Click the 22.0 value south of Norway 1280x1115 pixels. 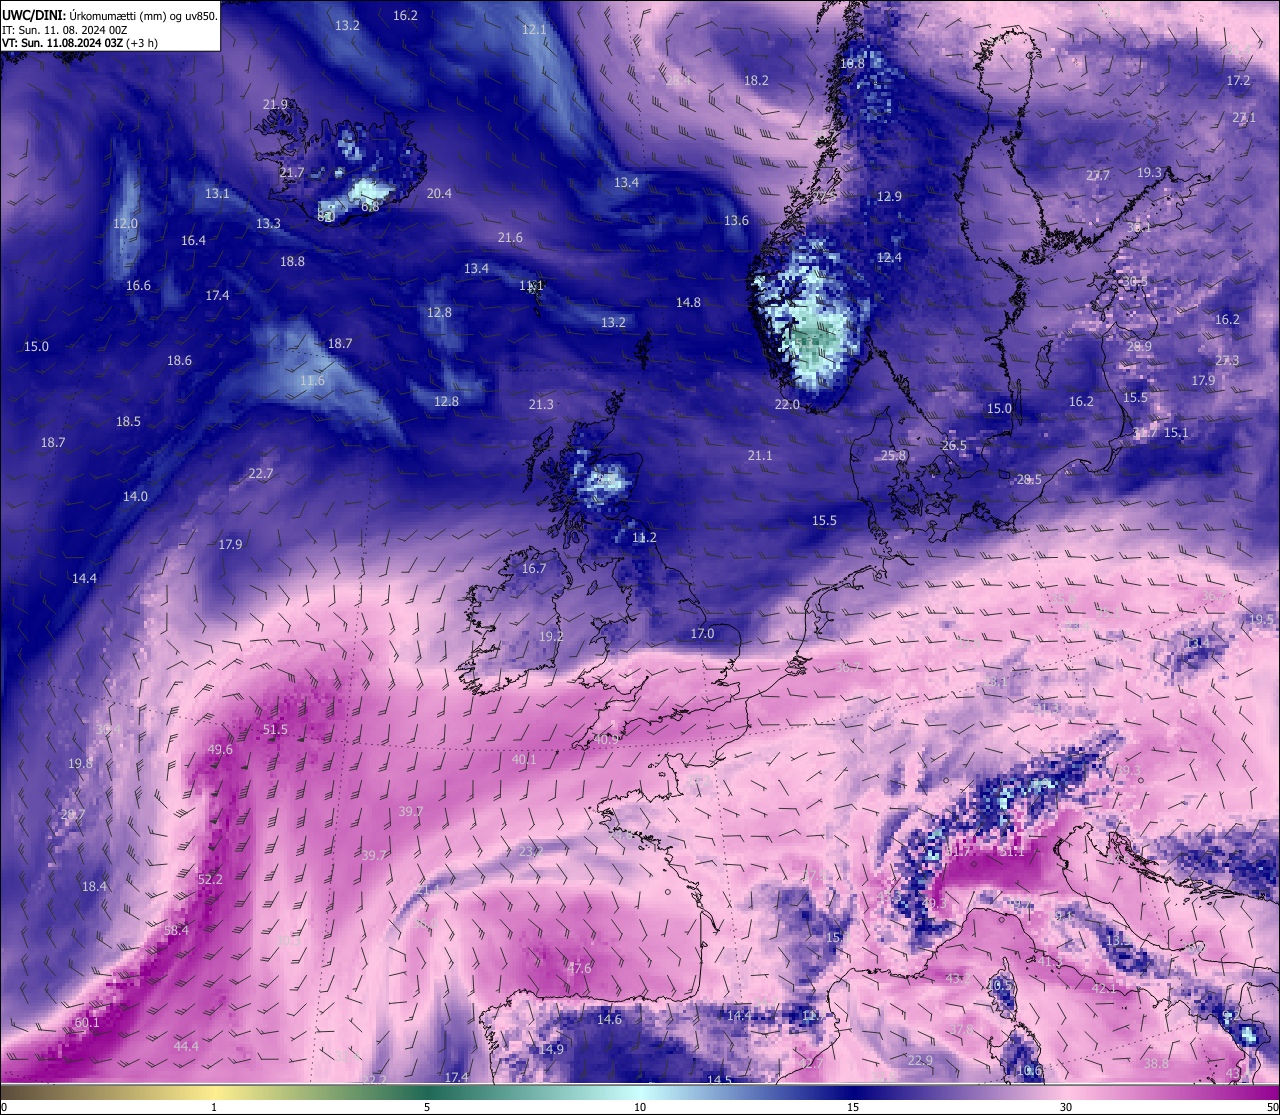coord(787,404)
